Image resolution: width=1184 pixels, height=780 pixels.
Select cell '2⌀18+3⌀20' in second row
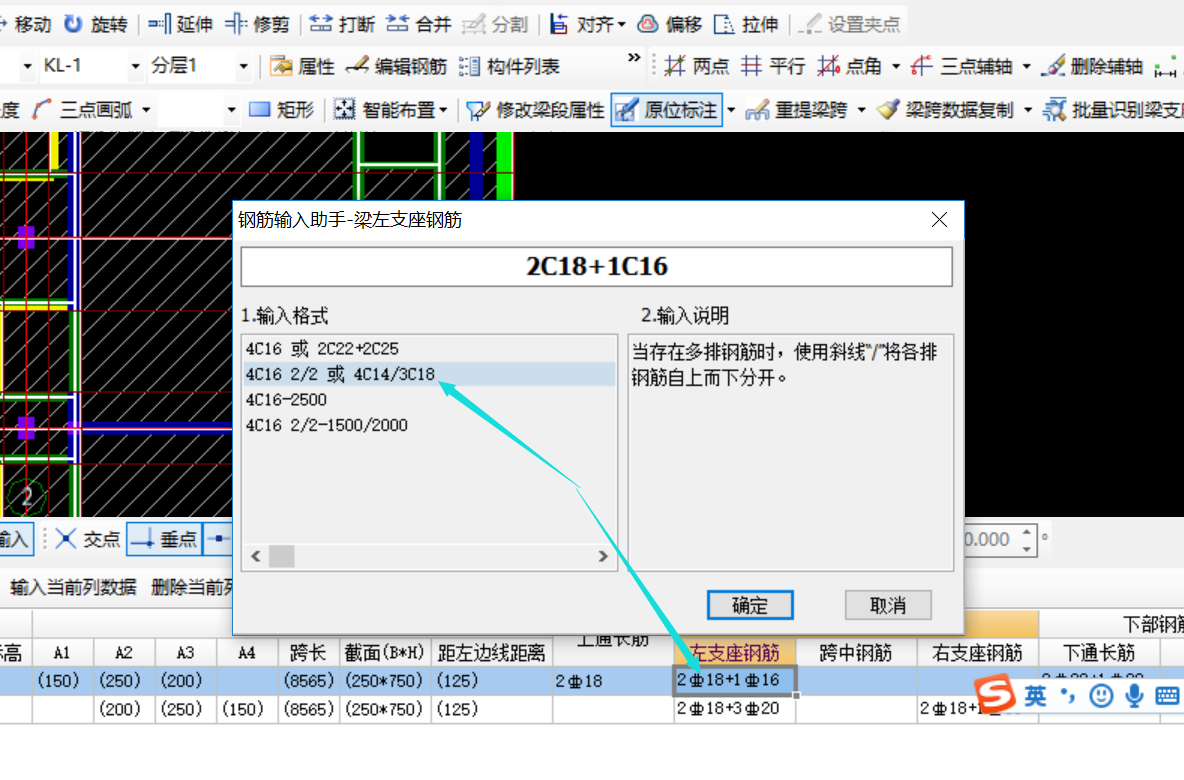[x=735, y=709]
